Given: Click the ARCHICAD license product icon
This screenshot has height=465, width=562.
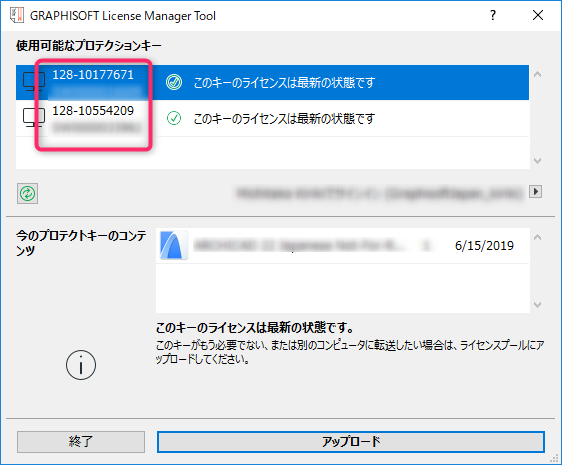Looking at the screenshot, I should point(174,245).
